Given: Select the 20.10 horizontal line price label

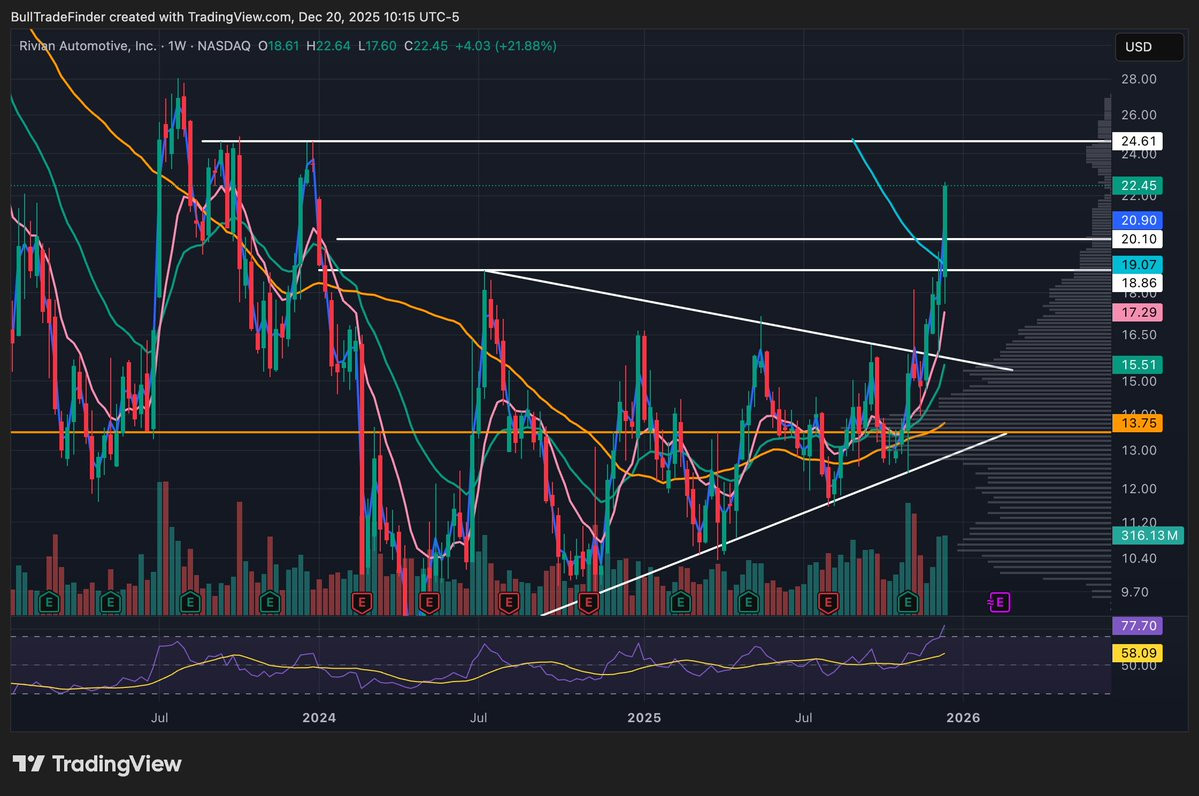Looking at the screenshot, I should pyautogui.click(x=1137, y=239).
